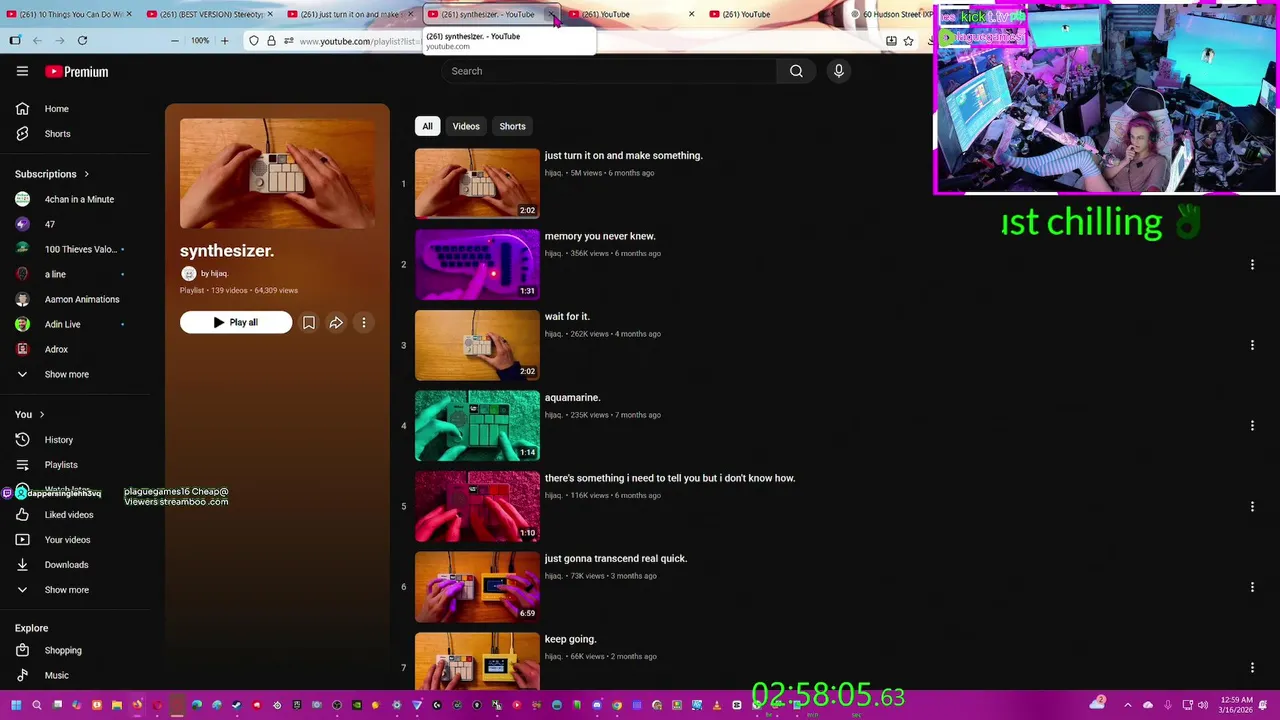The width and height of the screenshot is (1280, 720).
Task: Bookmark this page with the star icon
Action: pos(908,41)
